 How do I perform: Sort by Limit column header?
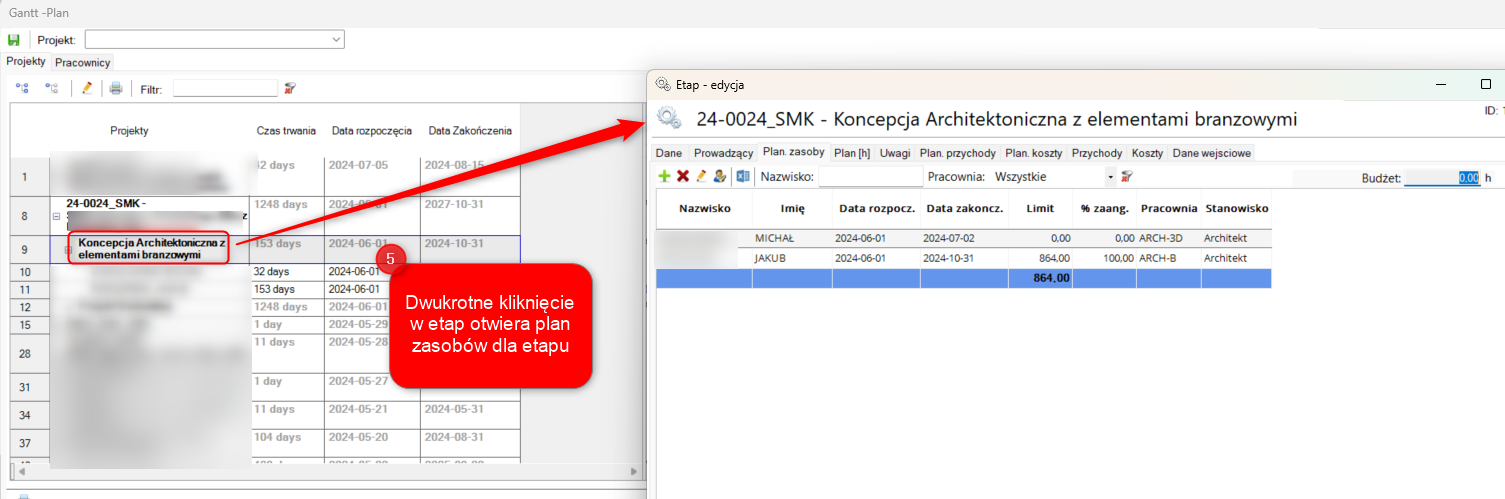click(x=1041, y=209)
